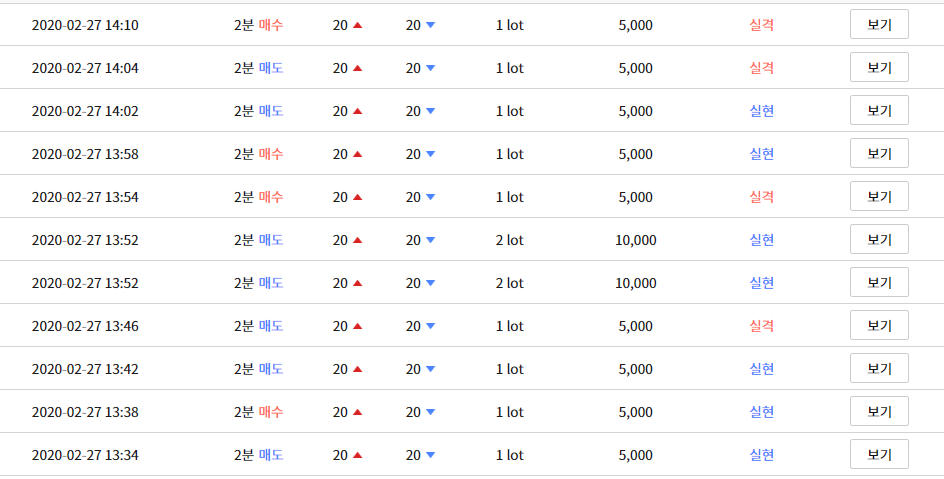Click 보기 for the 14:04 trade
The height and width of the screenshot is (479, 944).
[x=879, y=67]
